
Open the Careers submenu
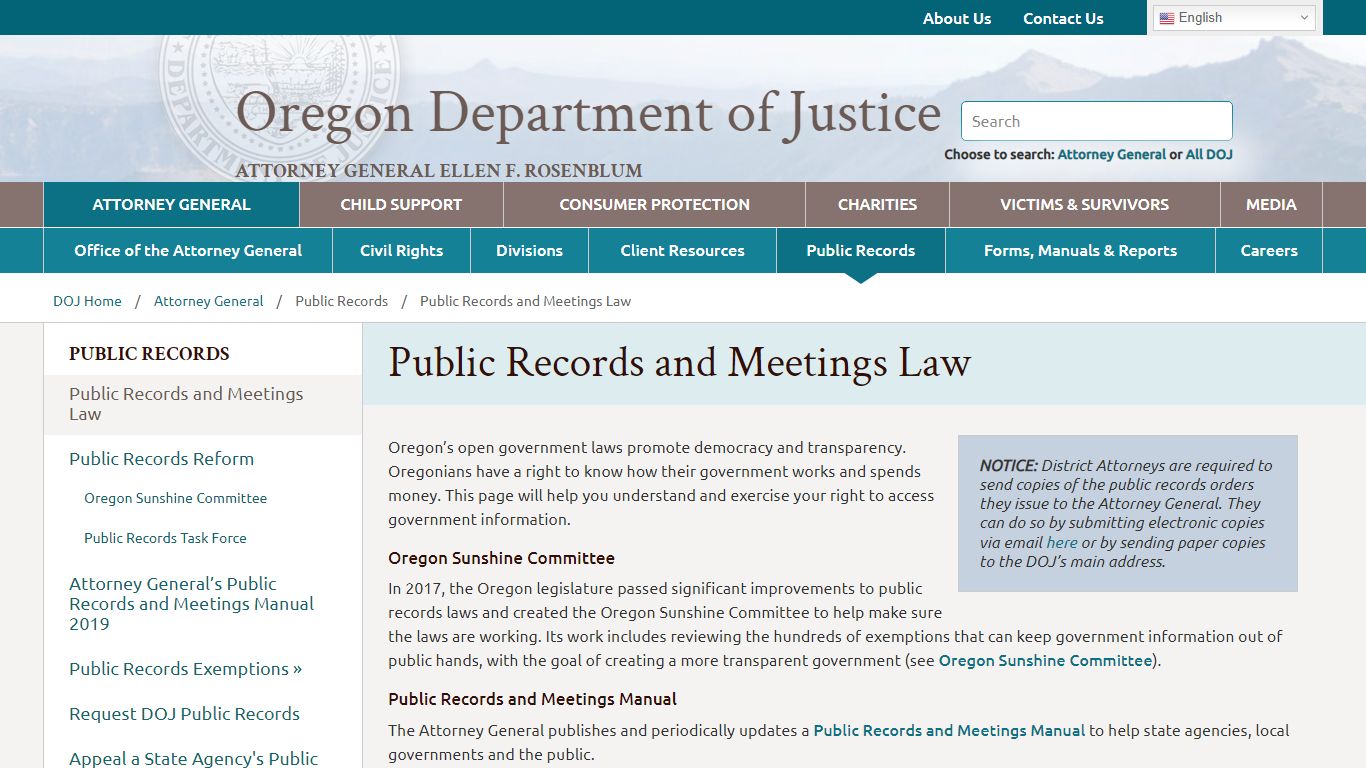point(1269,250)
